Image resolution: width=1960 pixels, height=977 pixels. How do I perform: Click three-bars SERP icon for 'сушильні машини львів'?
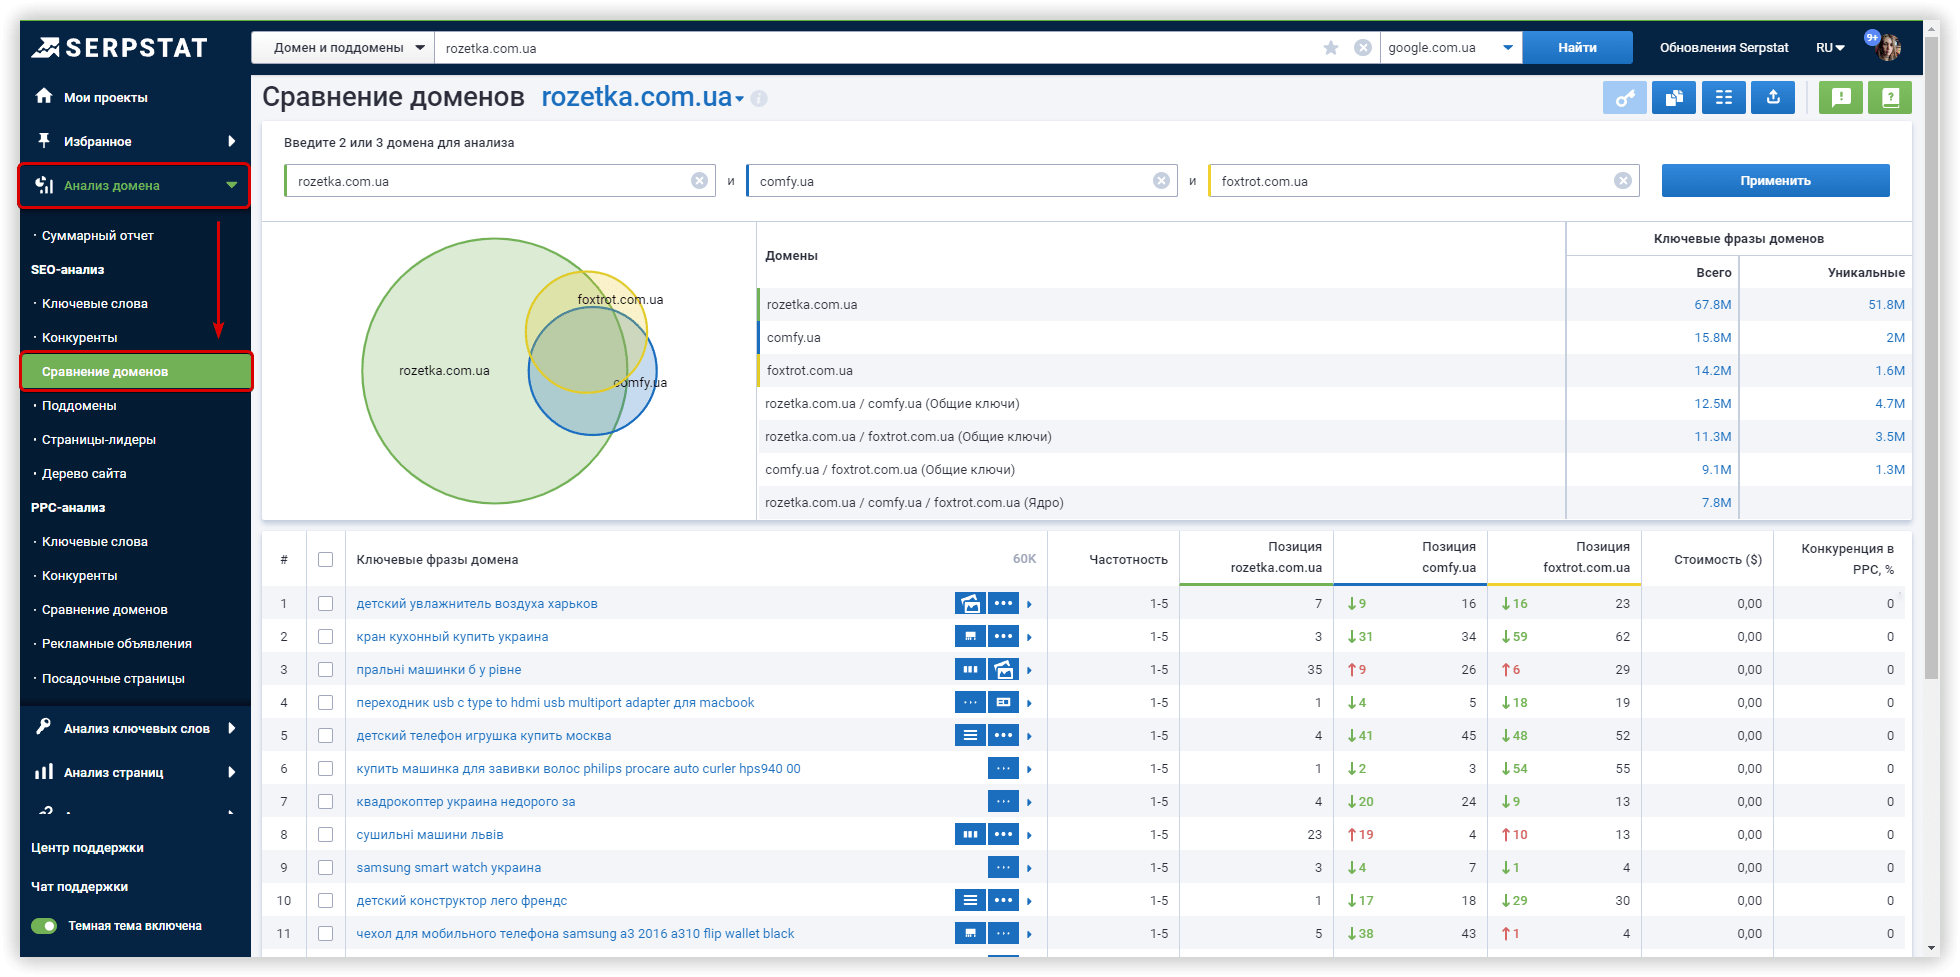click(970, 835)
